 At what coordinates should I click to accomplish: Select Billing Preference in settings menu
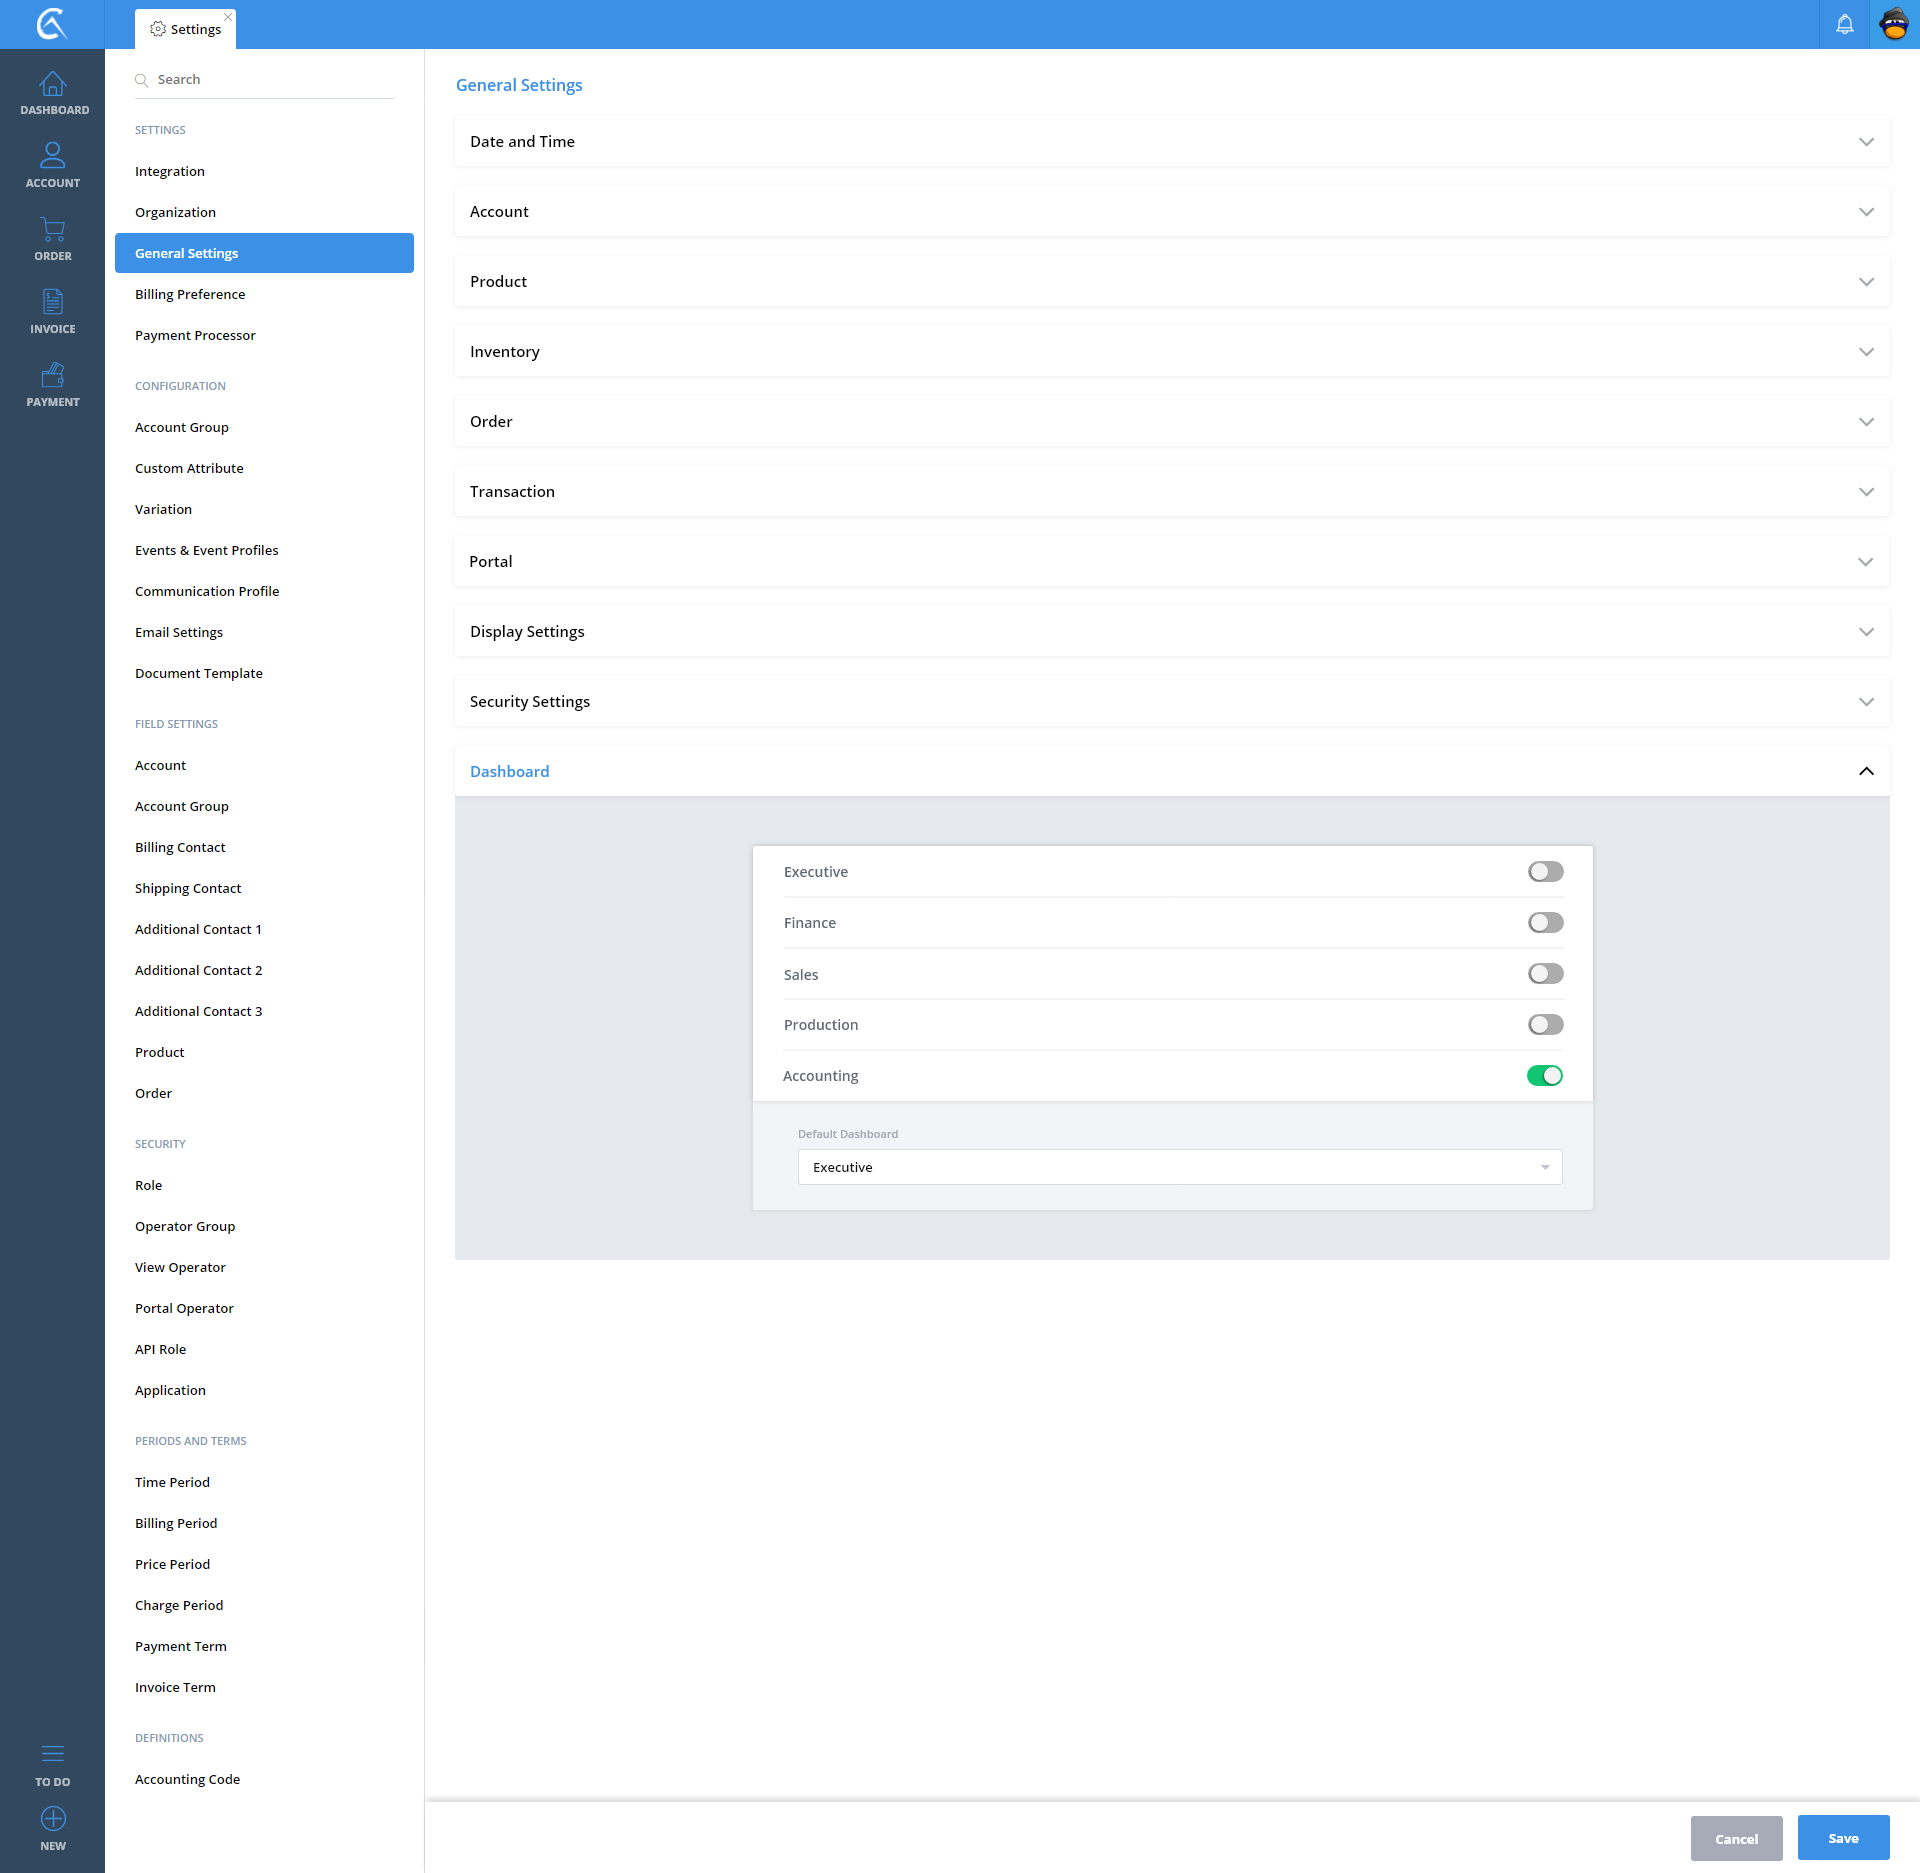coord(190,294)
